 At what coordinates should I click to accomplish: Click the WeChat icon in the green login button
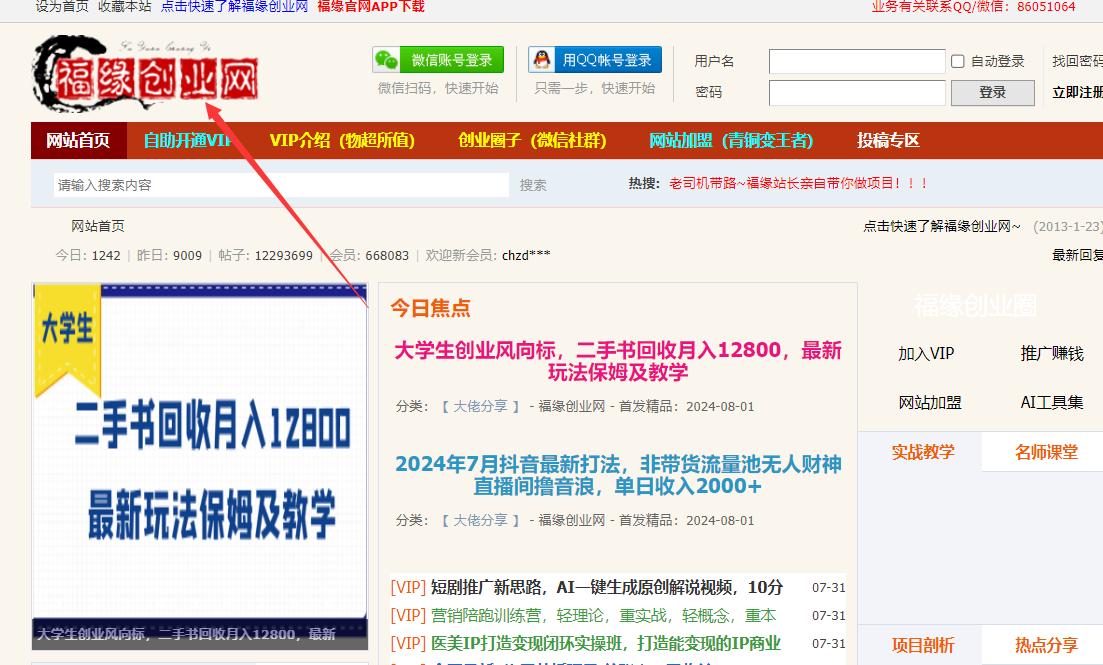tap(385, 59)
